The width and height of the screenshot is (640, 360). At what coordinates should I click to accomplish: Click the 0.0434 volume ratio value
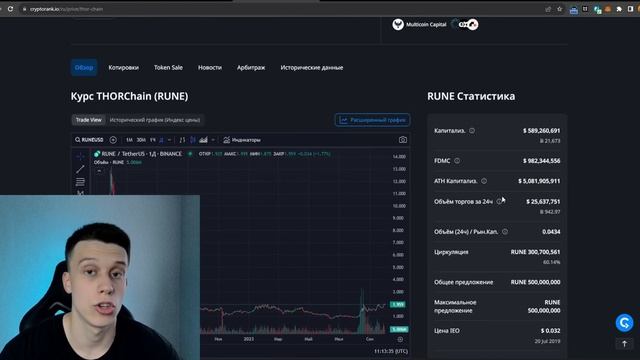551,232
